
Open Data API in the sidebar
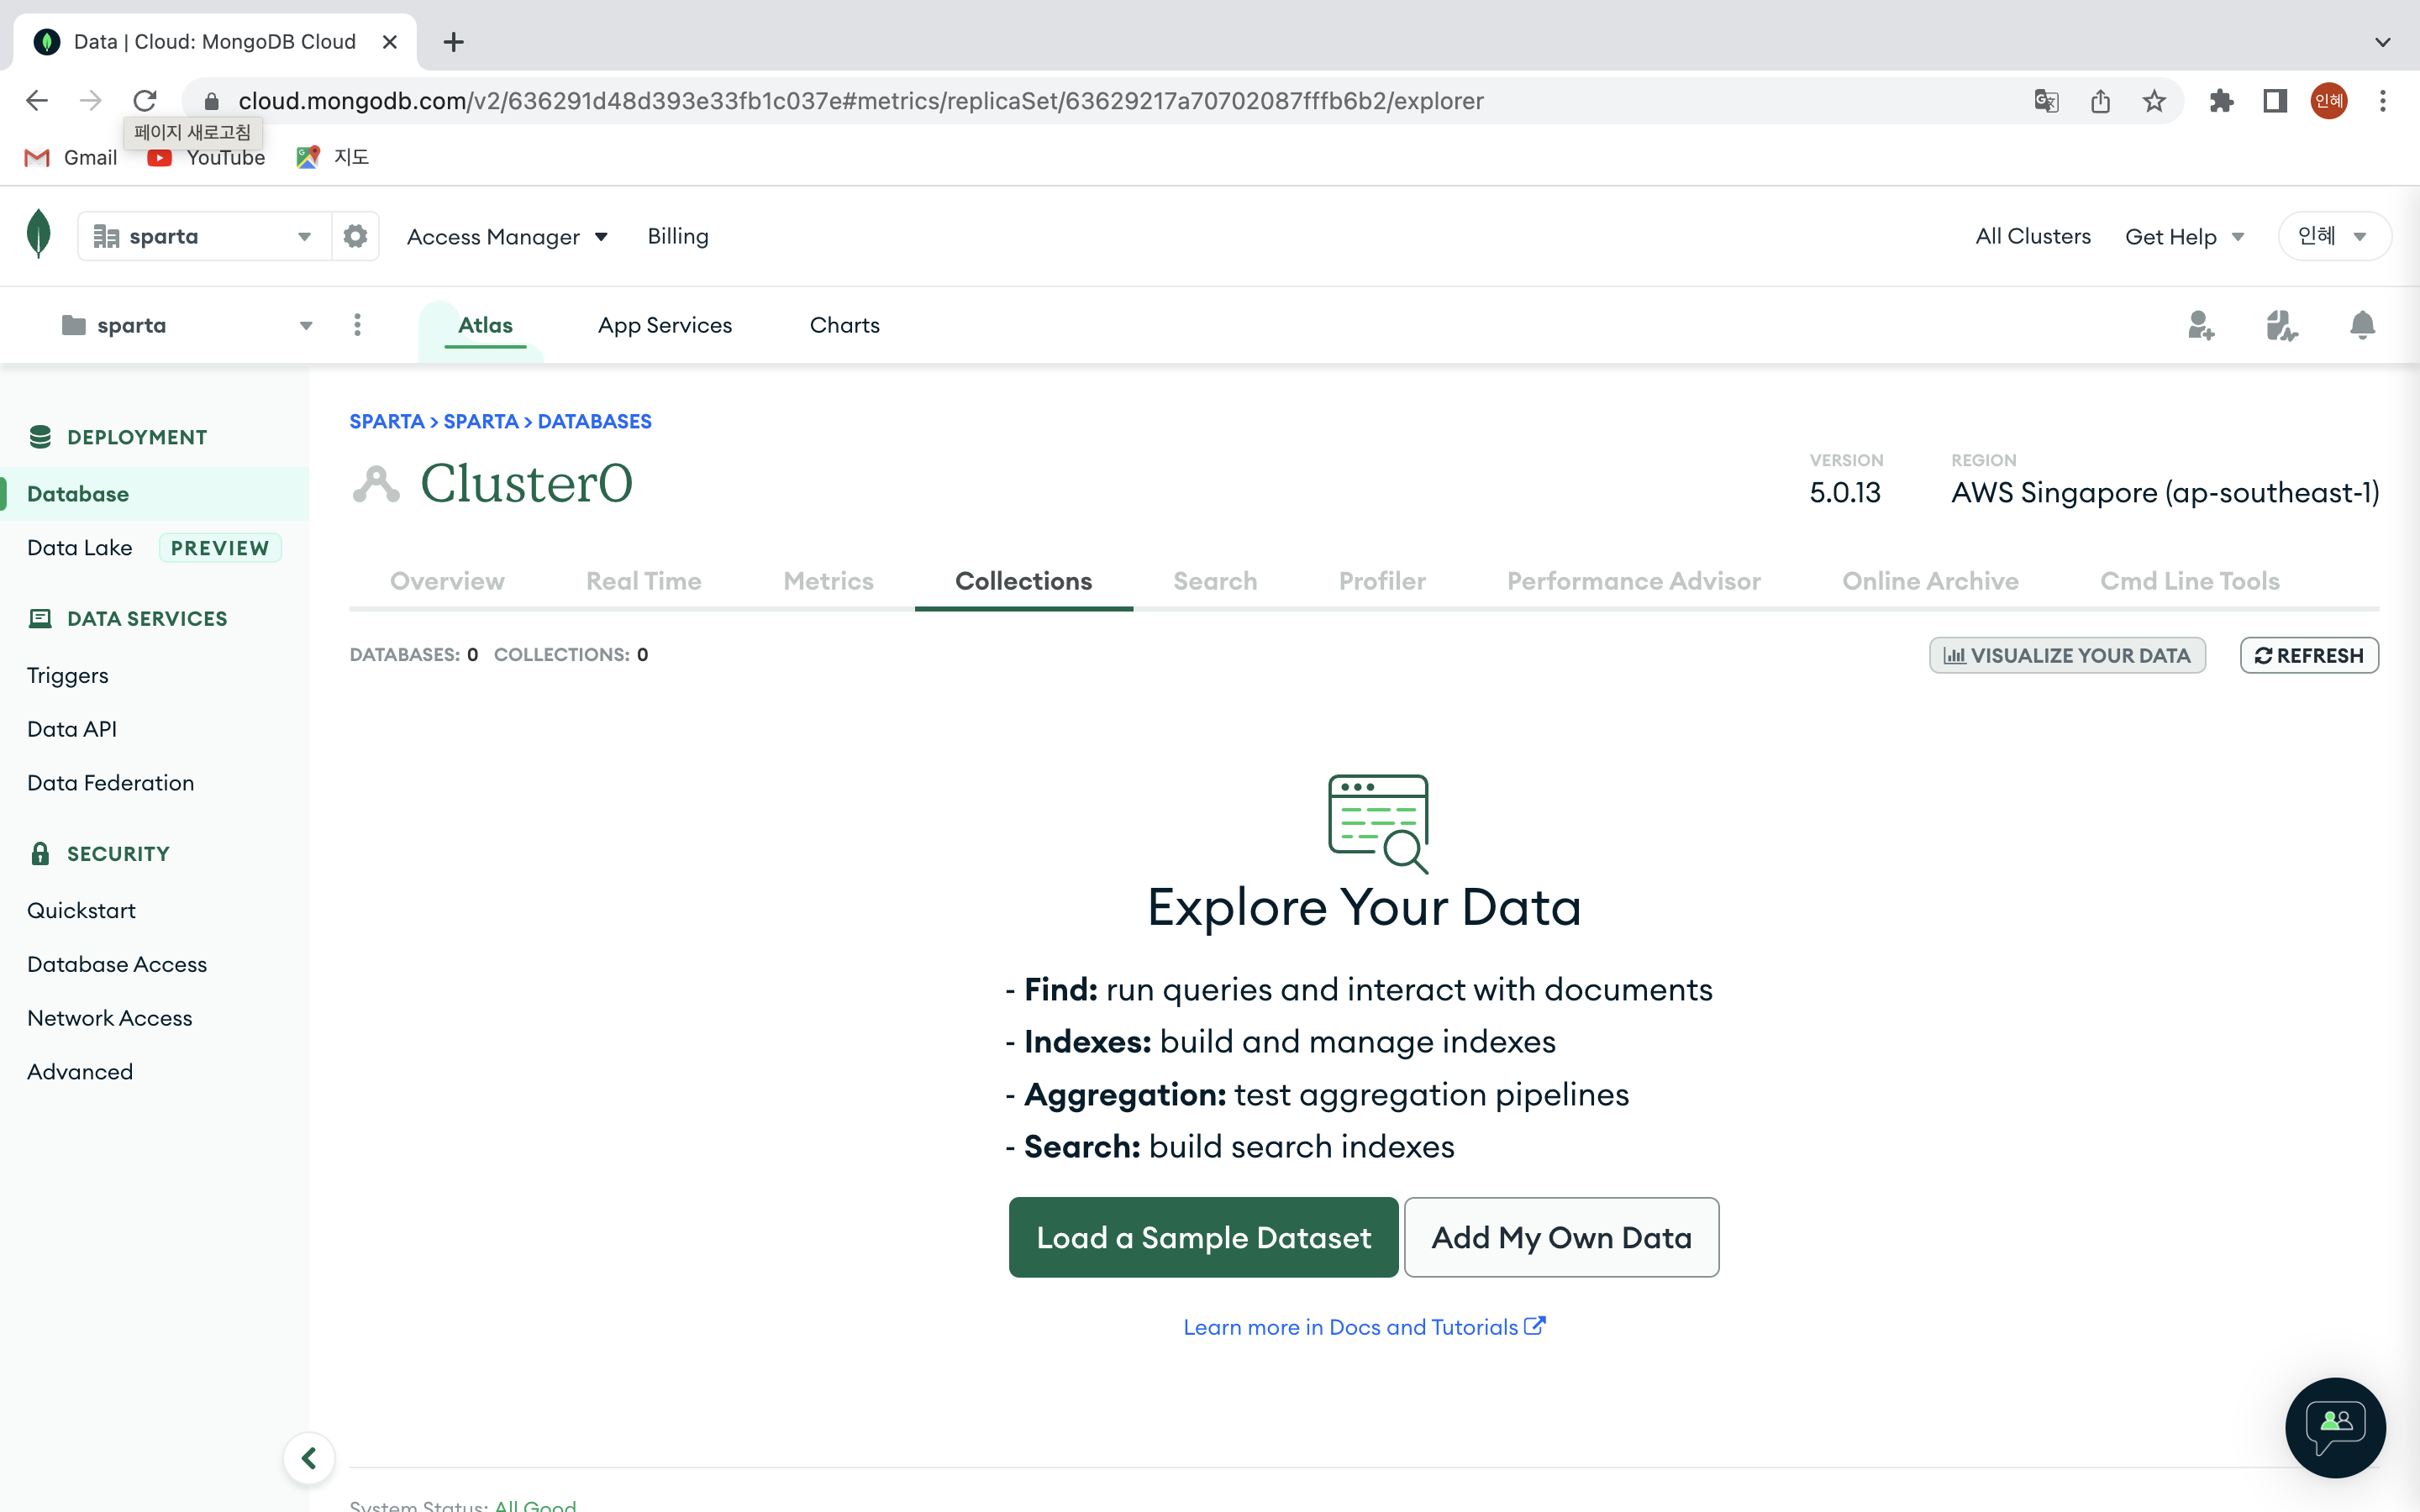[x=72, y=729]
